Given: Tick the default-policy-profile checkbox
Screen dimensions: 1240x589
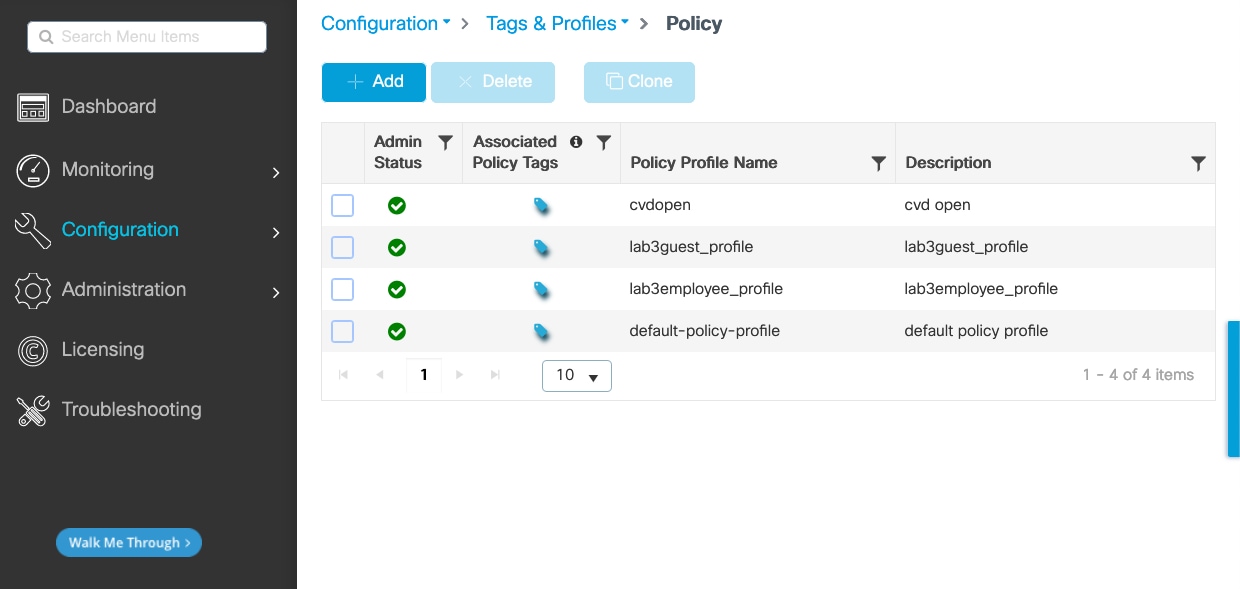Looking at the screenshot, I should click(x=342, y=331).
